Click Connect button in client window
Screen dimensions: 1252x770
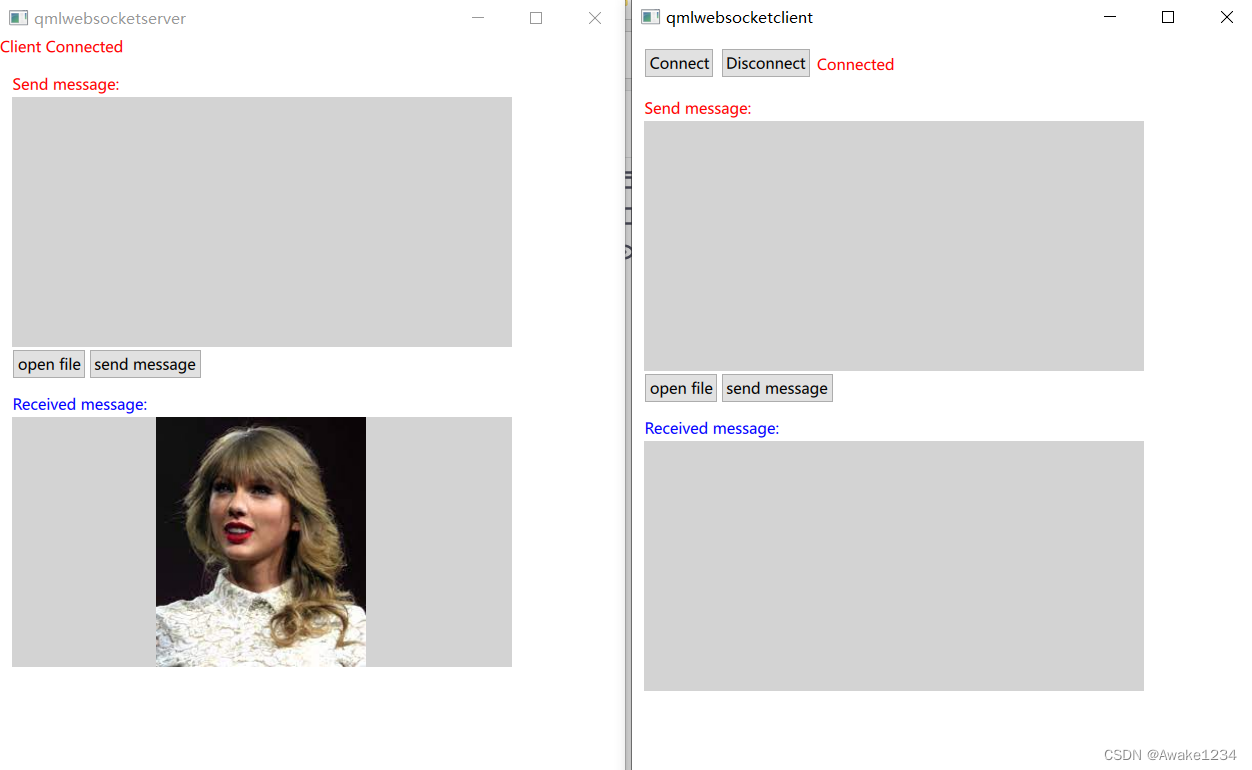pyautogui.click(x=679, y=63)
